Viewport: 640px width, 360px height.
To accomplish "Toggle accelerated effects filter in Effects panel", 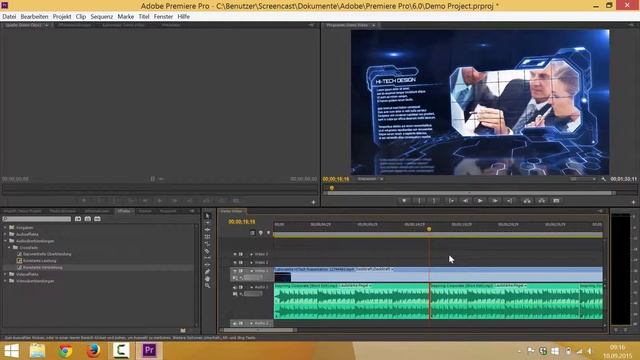I will (78, 219).
